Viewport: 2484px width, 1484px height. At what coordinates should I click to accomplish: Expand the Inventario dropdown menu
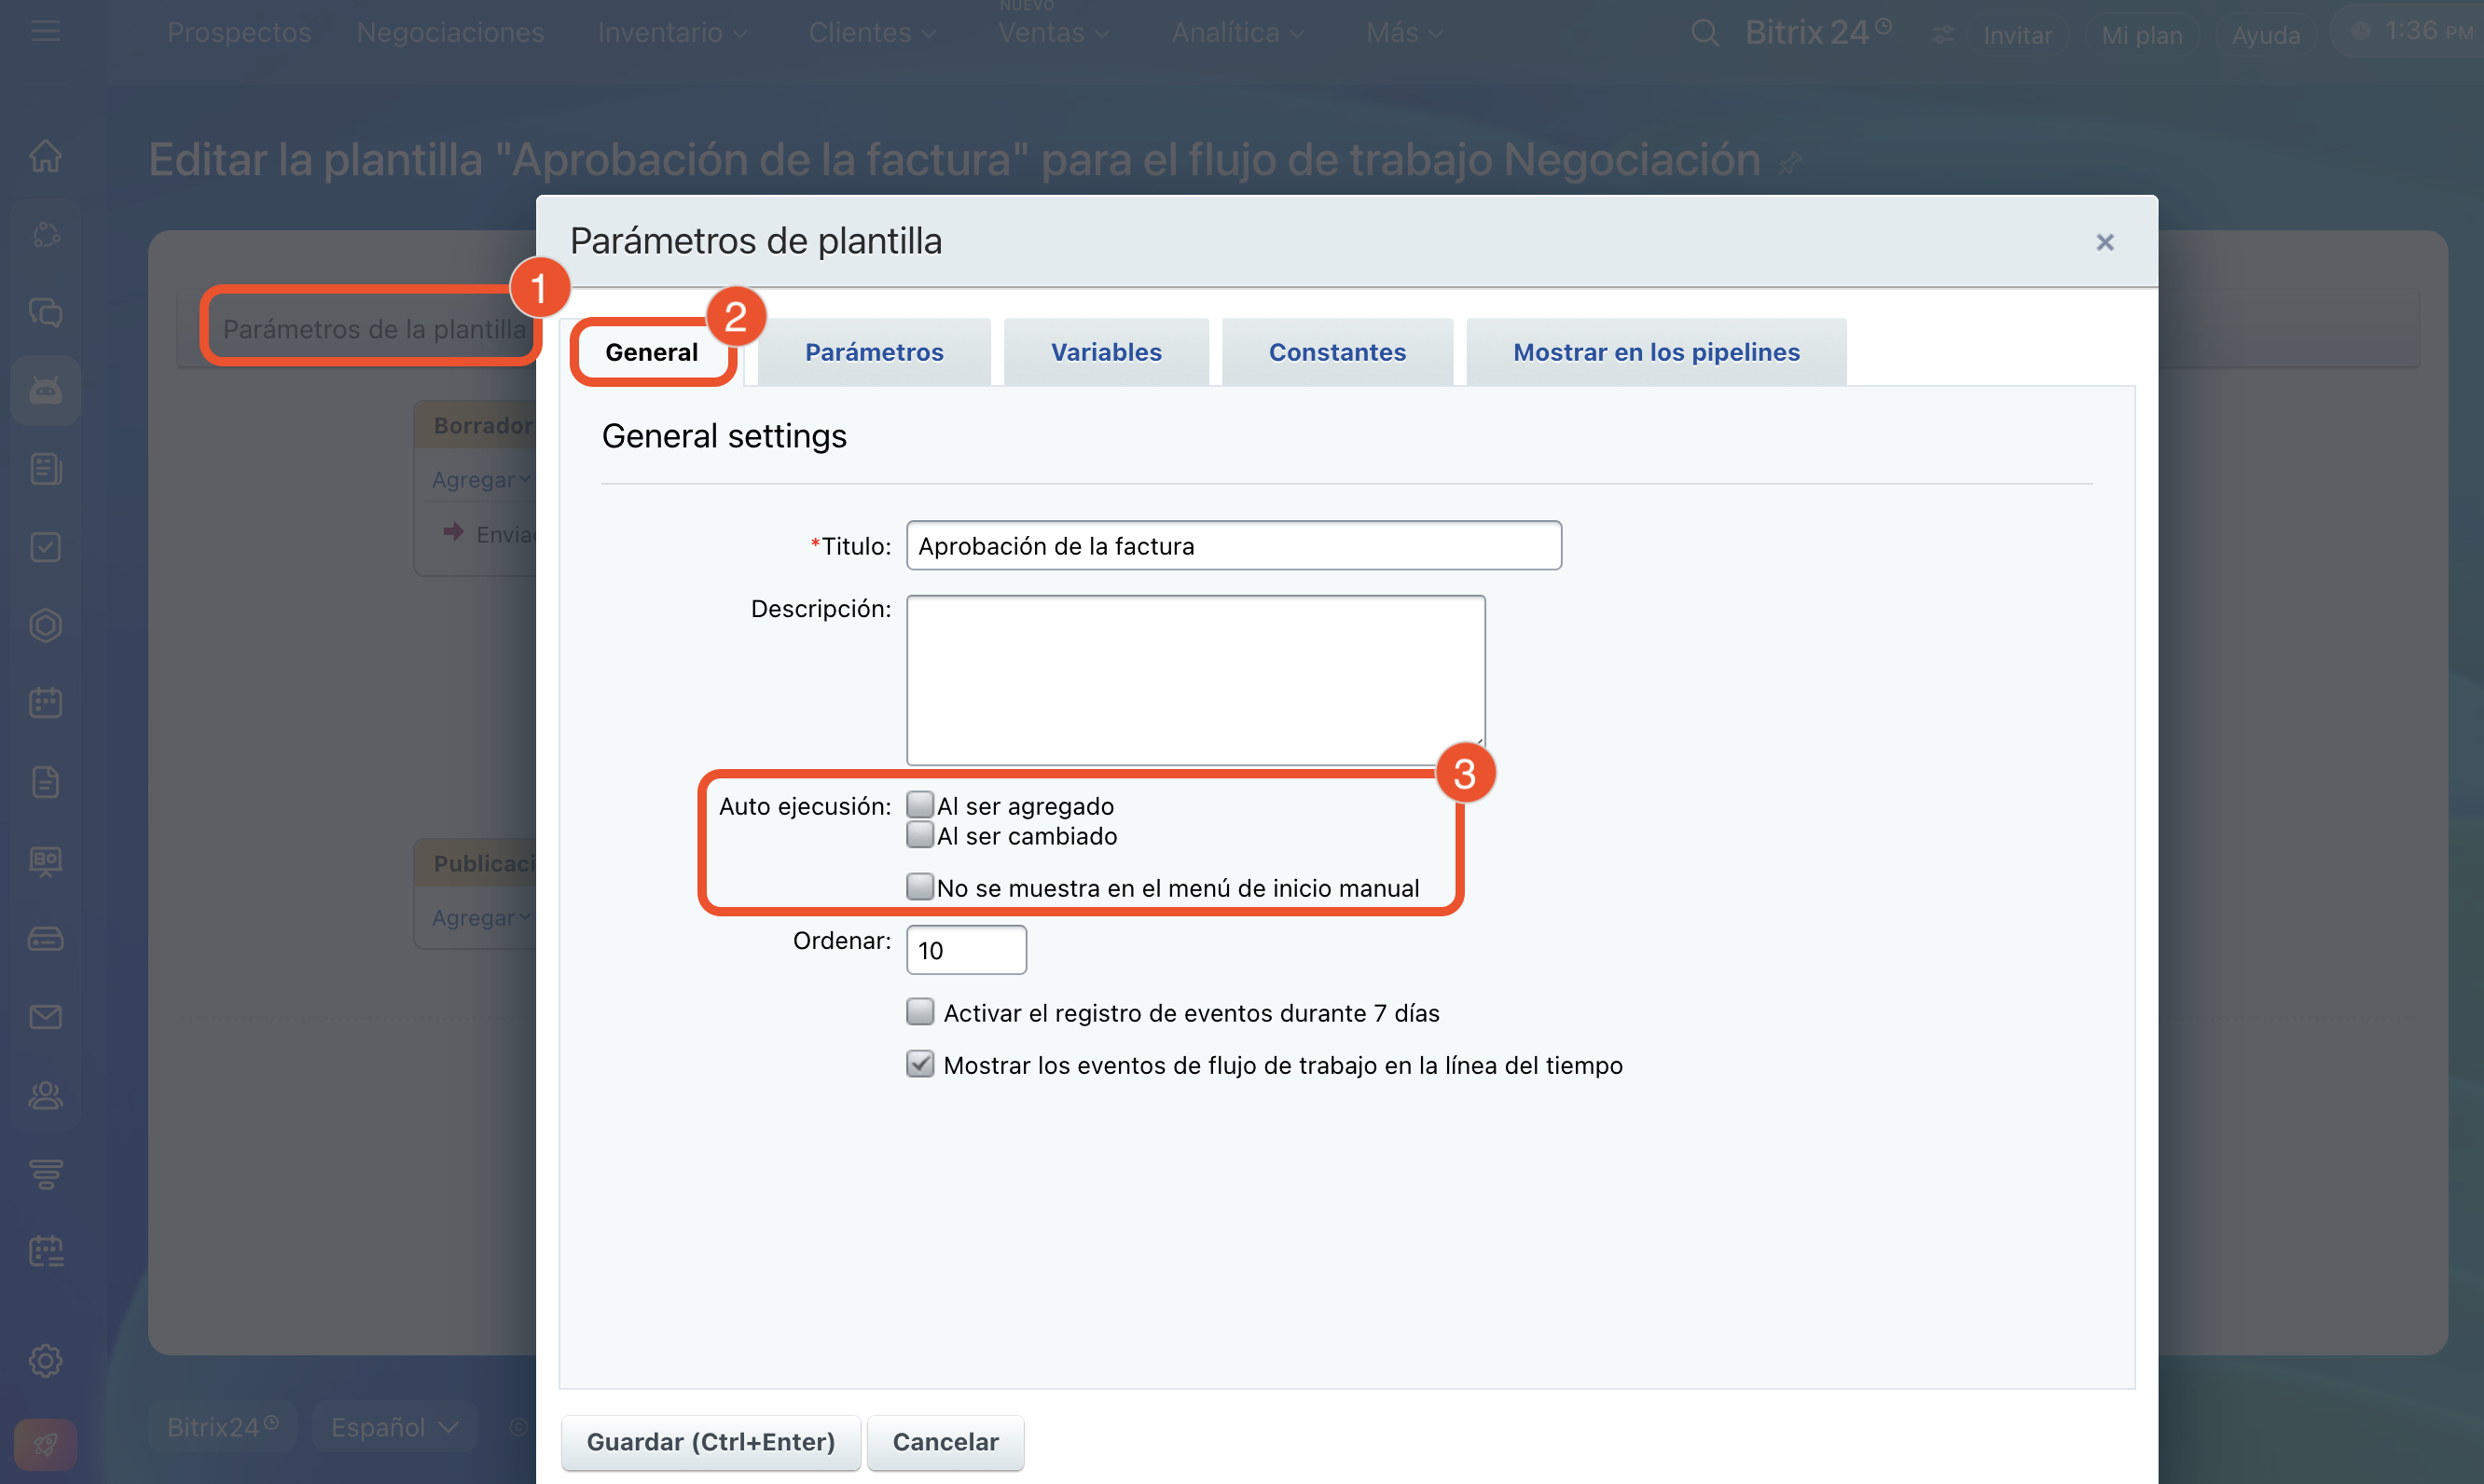point(672,33)
